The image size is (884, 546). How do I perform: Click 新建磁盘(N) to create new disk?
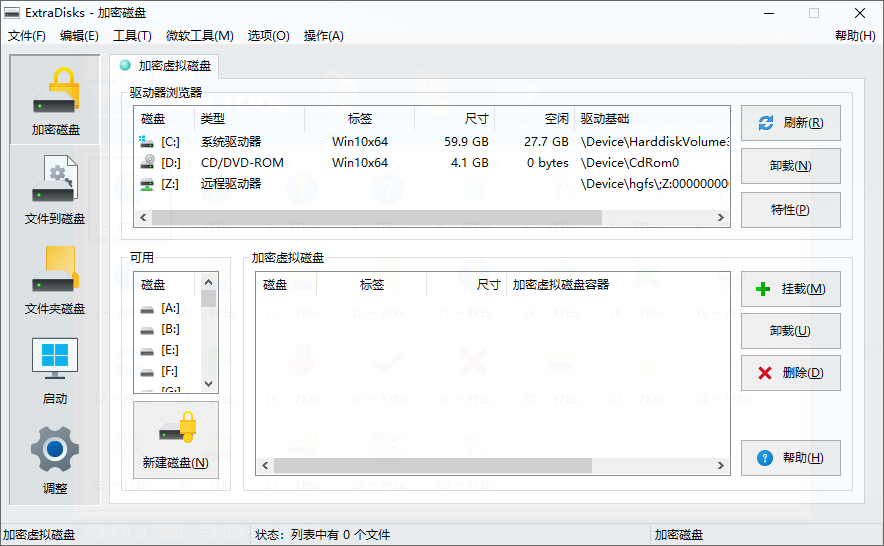pyautogui.click(x=176, y=440)
